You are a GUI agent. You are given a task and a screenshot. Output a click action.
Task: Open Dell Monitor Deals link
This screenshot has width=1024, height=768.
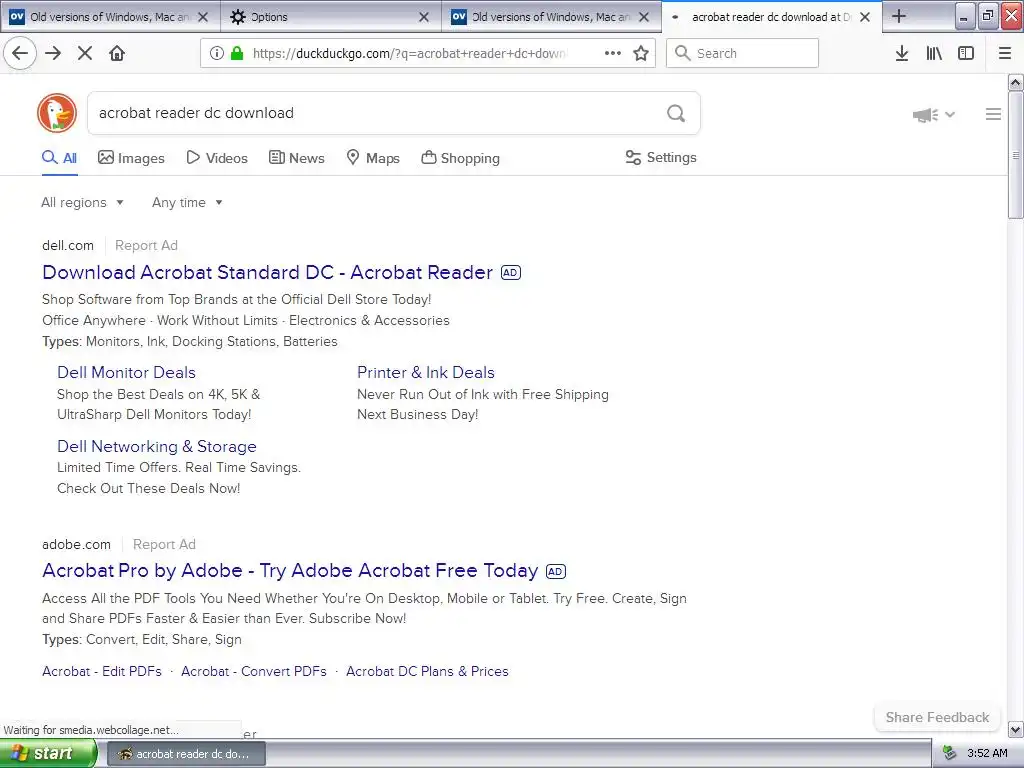point(126,372)
